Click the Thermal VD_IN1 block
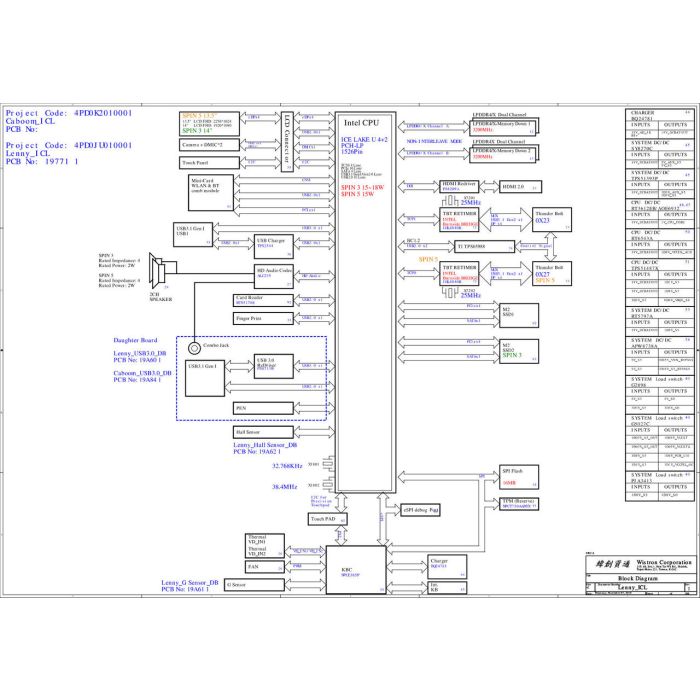This screenshot has width=700, height=700. coord(265,546)
